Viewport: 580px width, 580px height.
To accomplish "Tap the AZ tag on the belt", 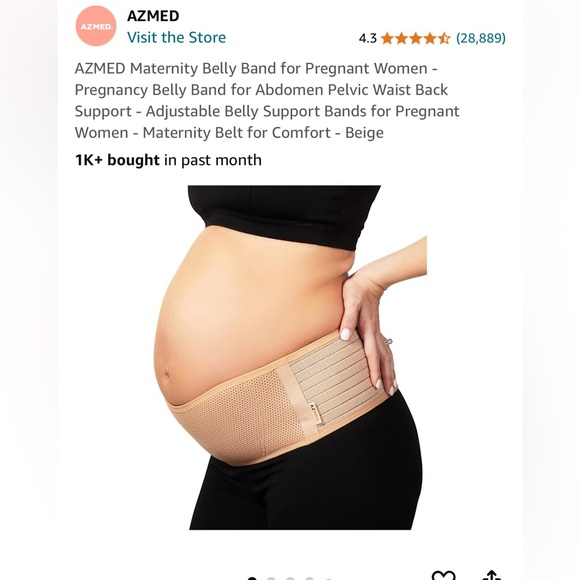I will click(315, 413).
